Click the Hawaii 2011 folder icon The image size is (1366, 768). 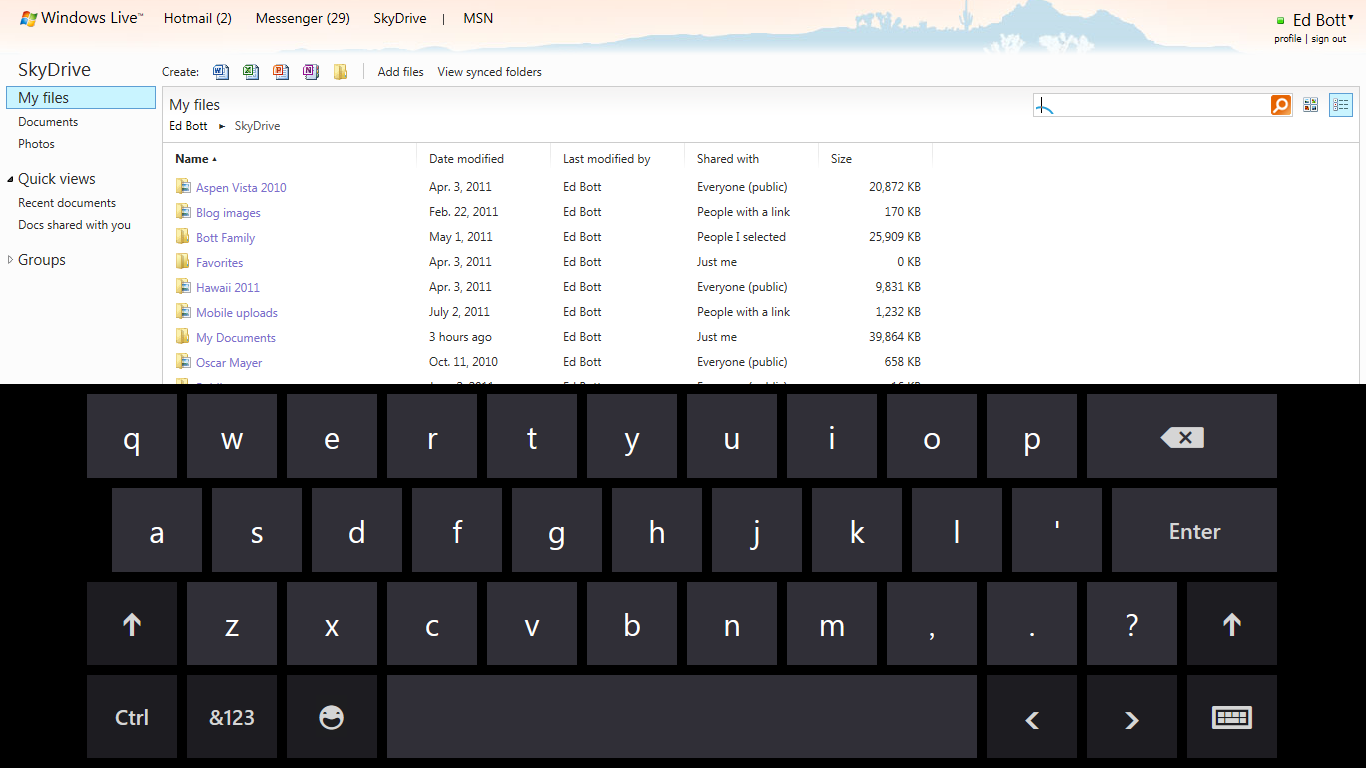coord(183,286)
